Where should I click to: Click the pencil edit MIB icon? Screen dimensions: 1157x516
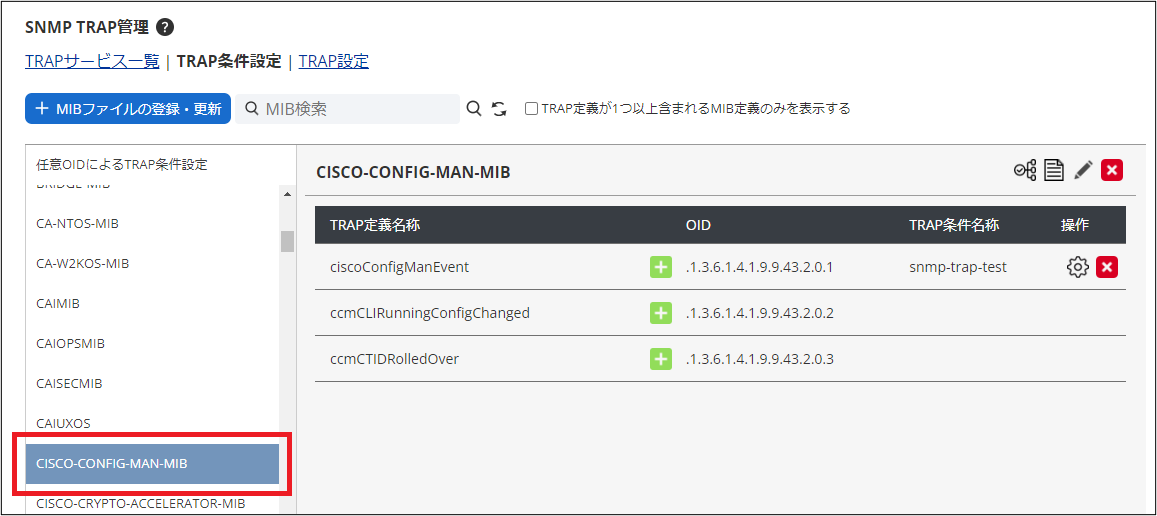click(1083, 171)
